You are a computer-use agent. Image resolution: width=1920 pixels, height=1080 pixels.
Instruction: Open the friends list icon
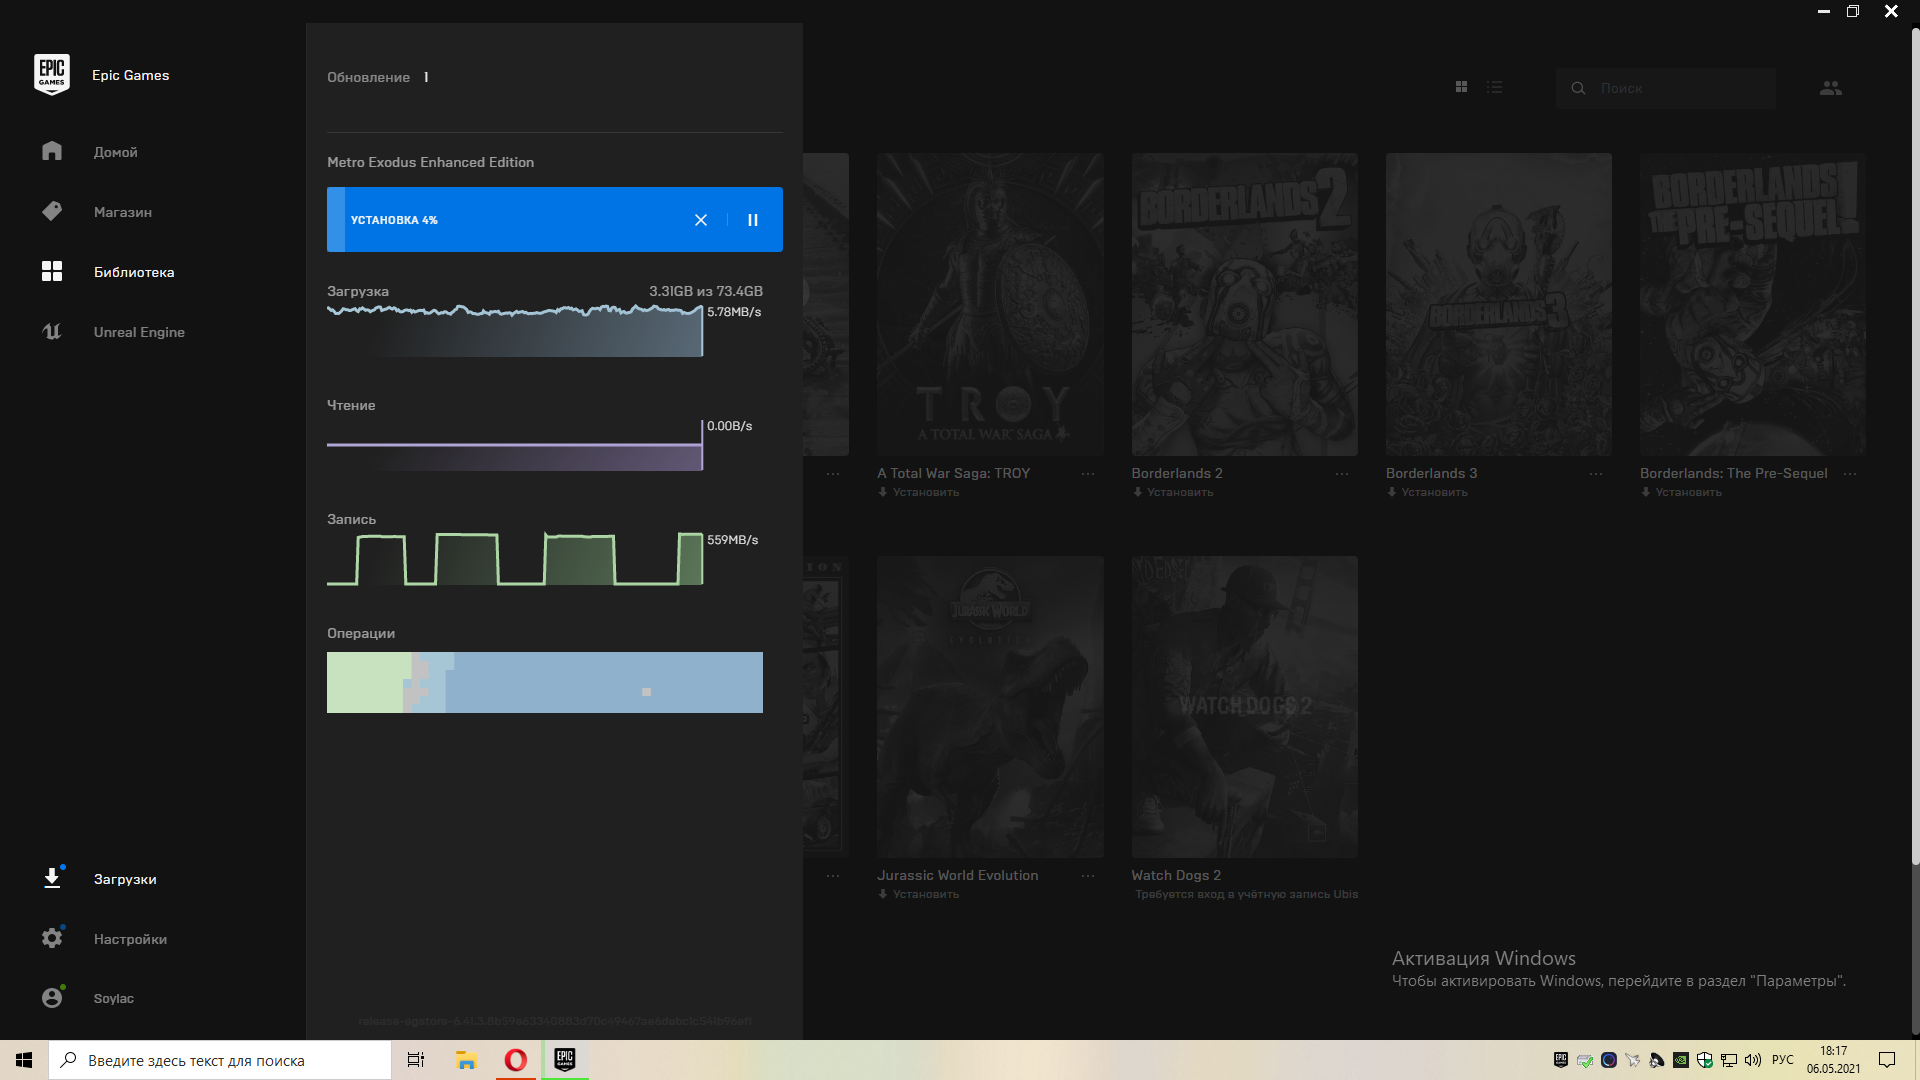[1830, 88]
